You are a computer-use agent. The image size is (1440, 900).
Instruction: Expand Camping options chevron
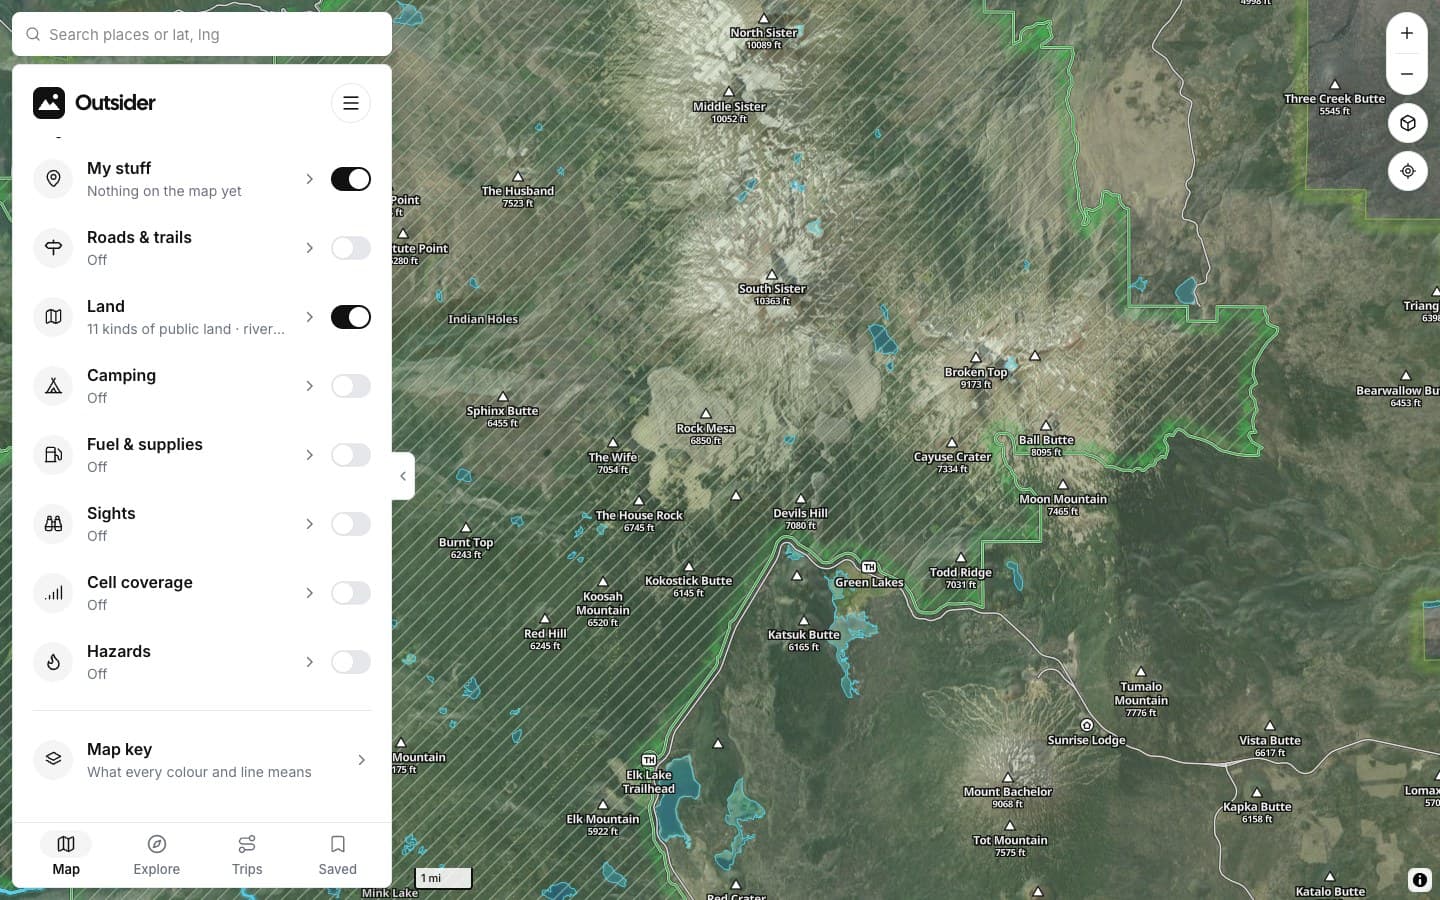point(309,386)
